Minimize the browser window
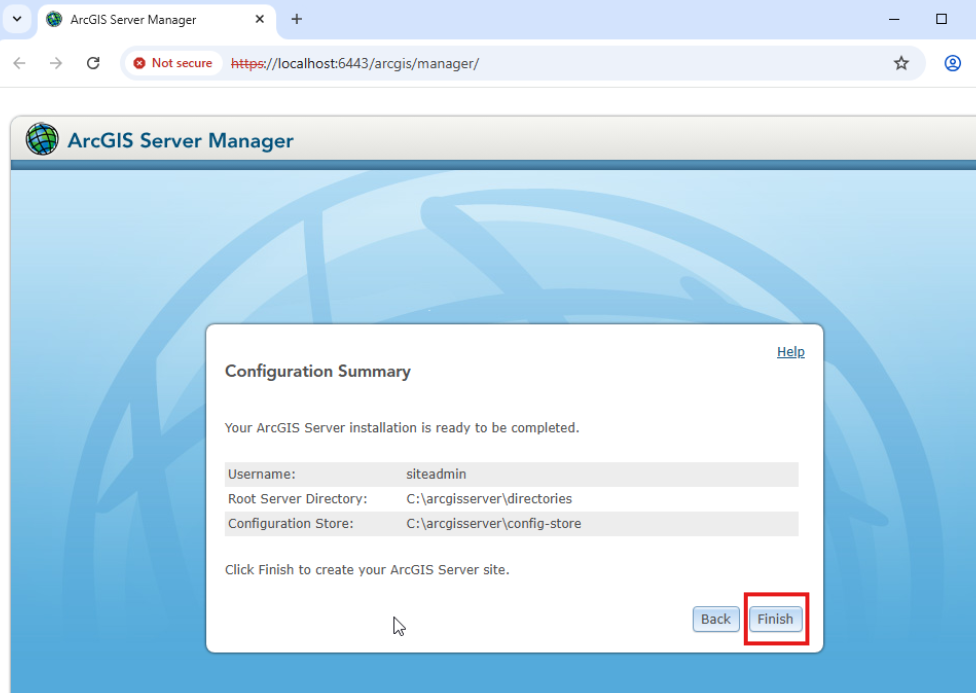This screenshot has height=693, width=976. tap(894, 19)
